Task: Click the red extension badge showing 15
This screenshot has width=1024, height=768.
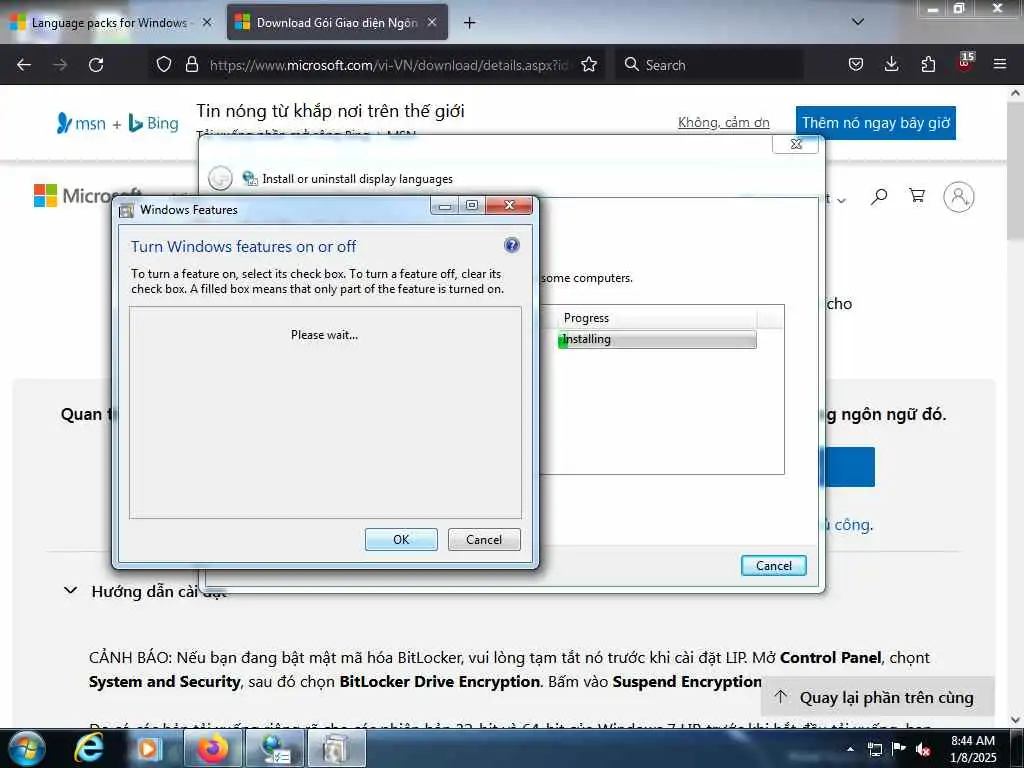Action: (x=965, y=62)
